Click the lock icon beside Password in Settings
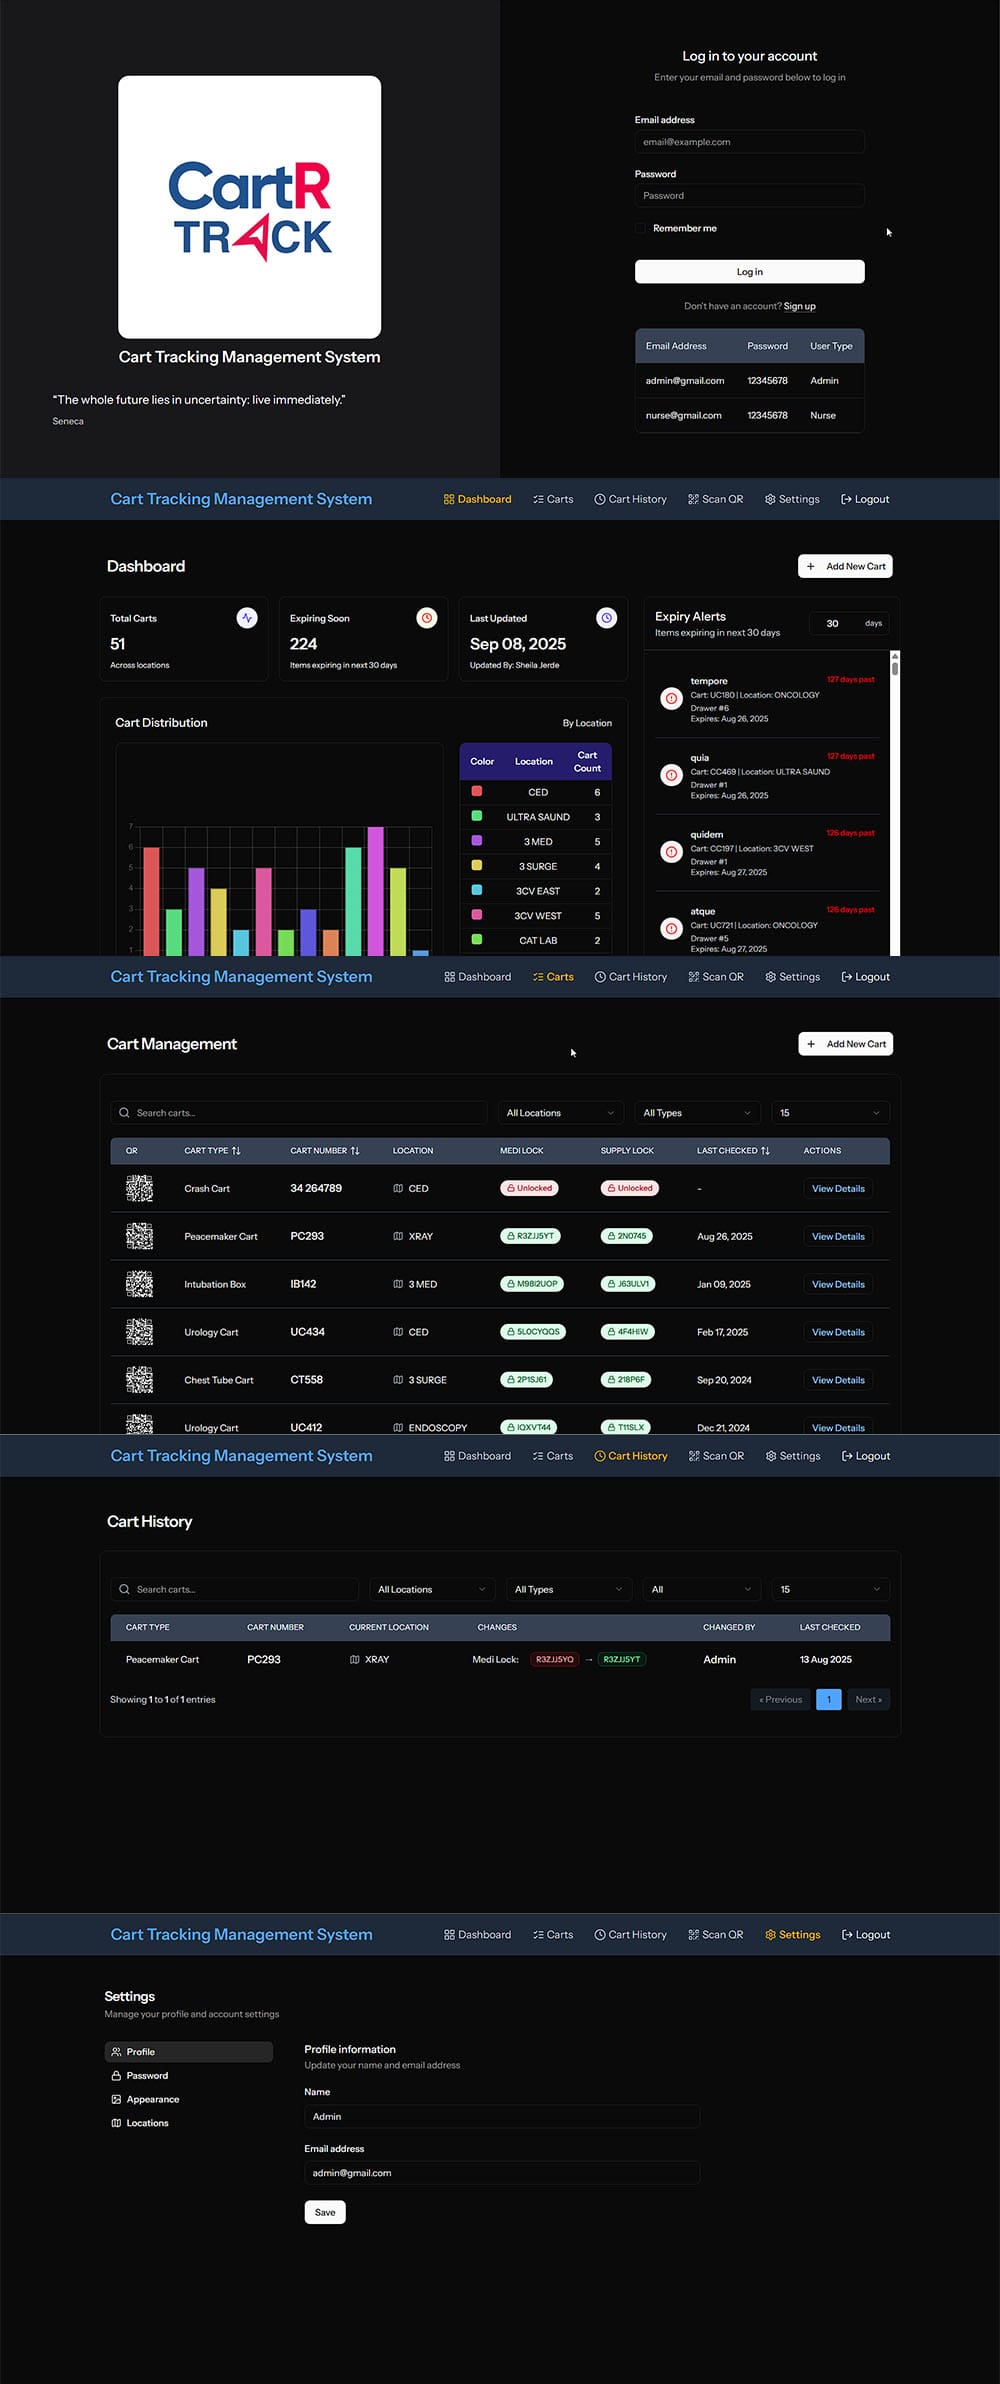This screenshot has width=1000, height=2384. [116, 2075]
